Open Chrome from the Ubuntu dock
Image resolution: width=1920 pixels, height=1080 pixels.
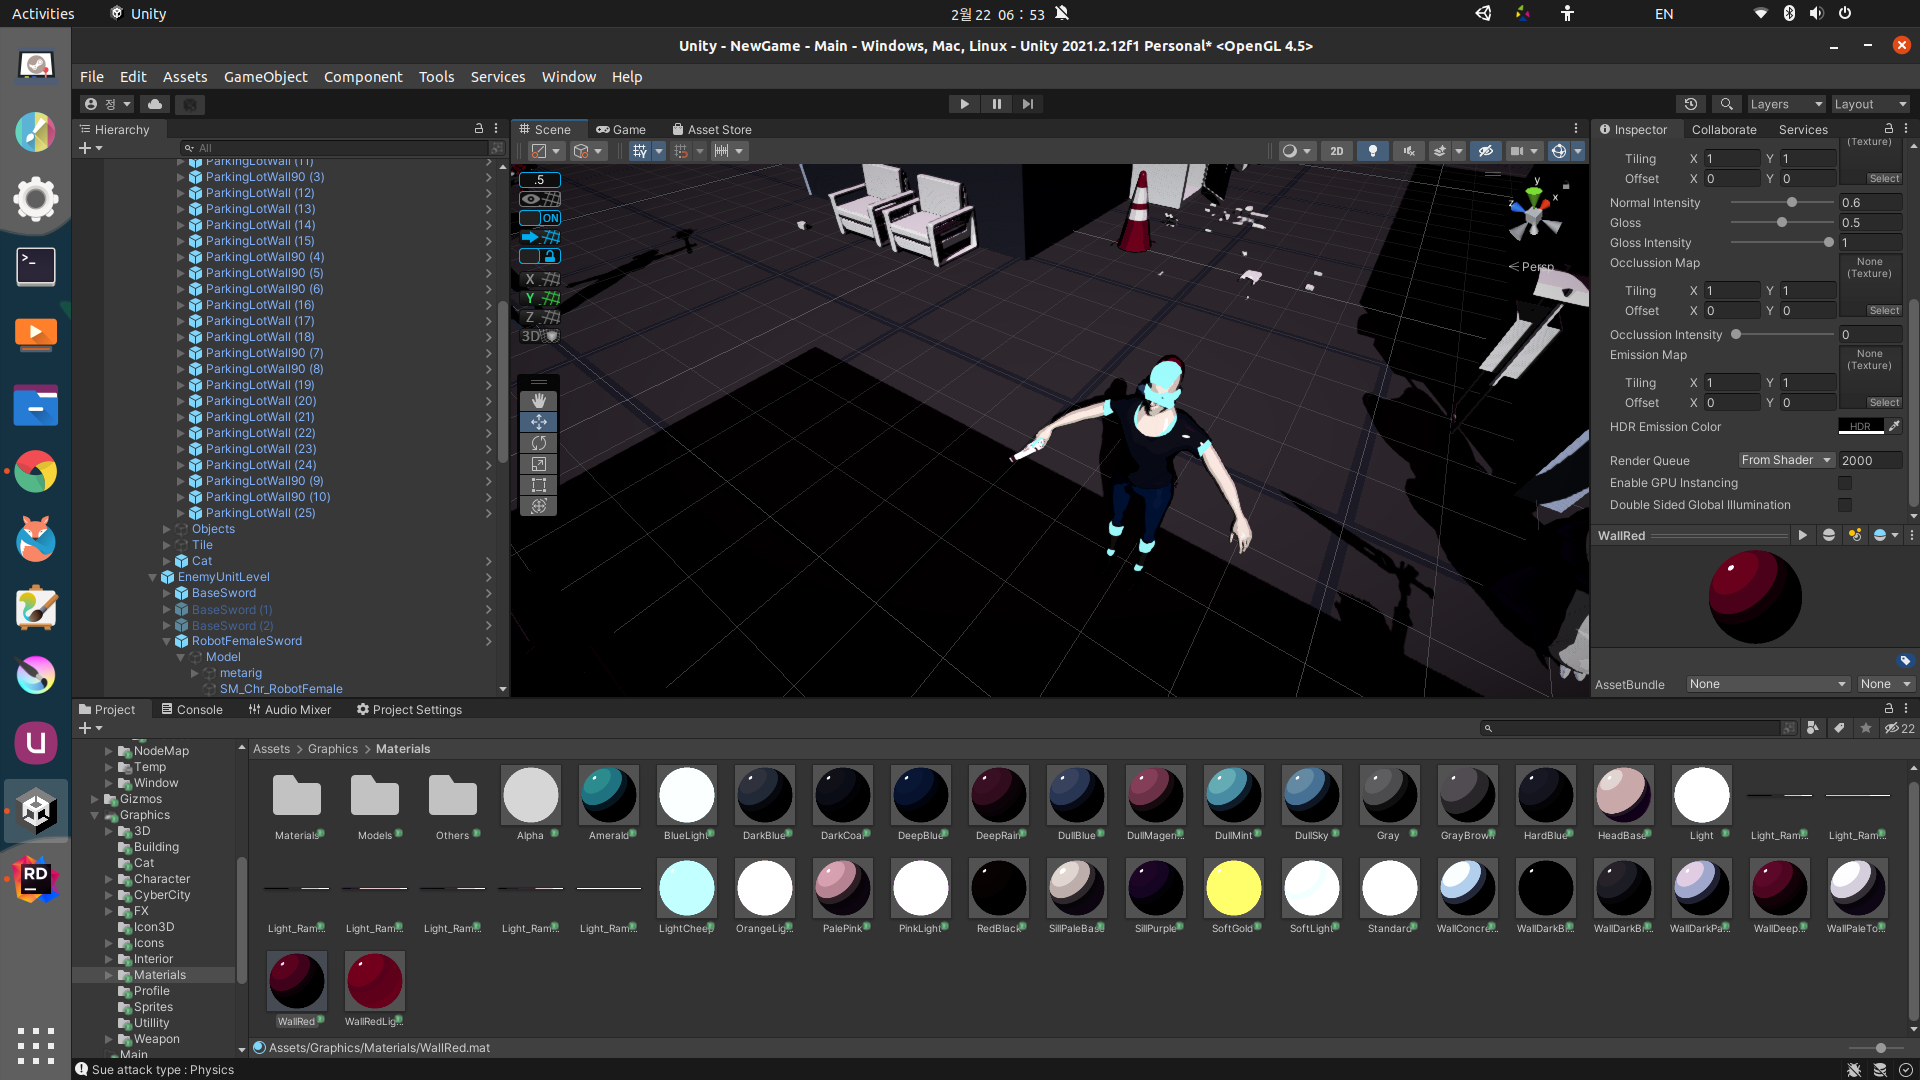36,472
